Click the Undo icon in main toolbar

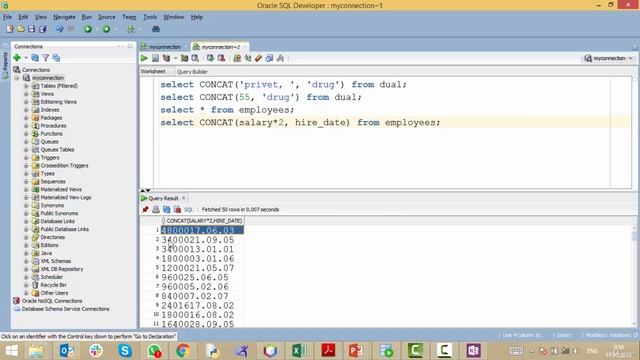coord(60,29)
